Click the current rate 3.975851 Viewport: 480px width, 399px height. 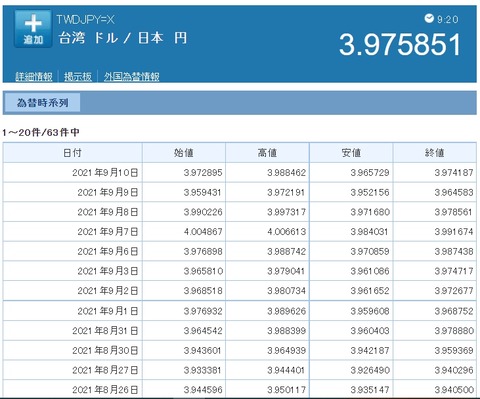[x=400, y=45]
